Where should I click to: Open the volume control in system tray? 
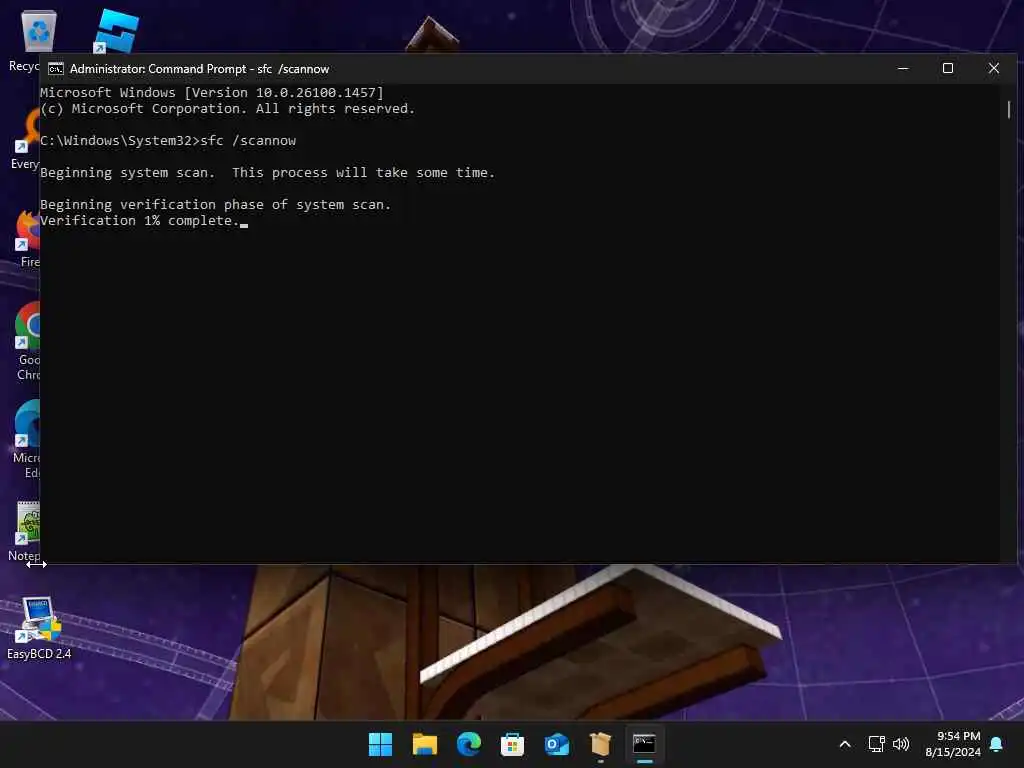(901, 744)
